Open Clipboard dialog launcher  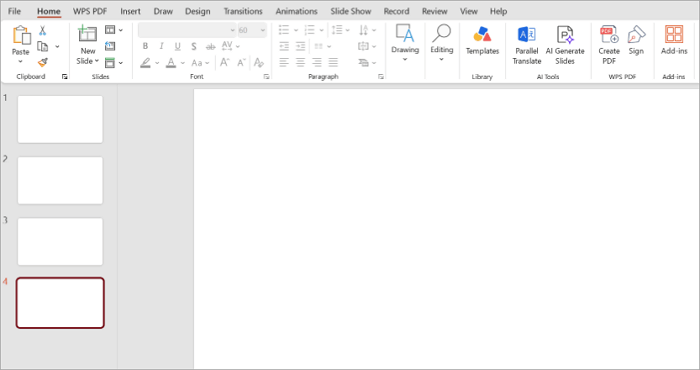click(x=65, y=77)
